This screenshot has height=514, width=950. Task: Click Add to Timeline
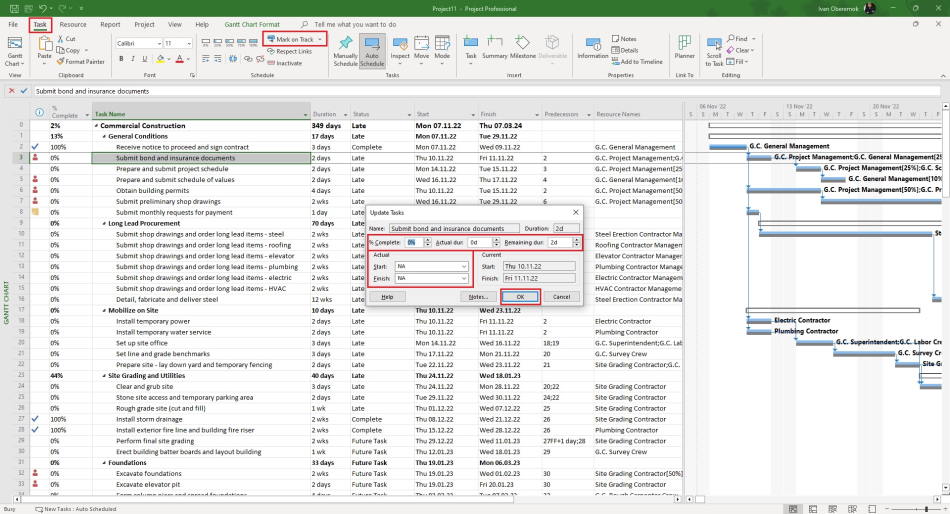pos(637,61)
